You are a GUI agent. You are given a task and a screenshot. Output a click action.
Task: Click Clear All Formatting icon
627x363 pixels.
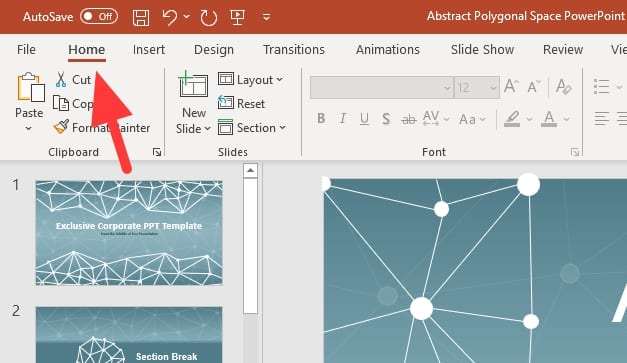(563, 86)
